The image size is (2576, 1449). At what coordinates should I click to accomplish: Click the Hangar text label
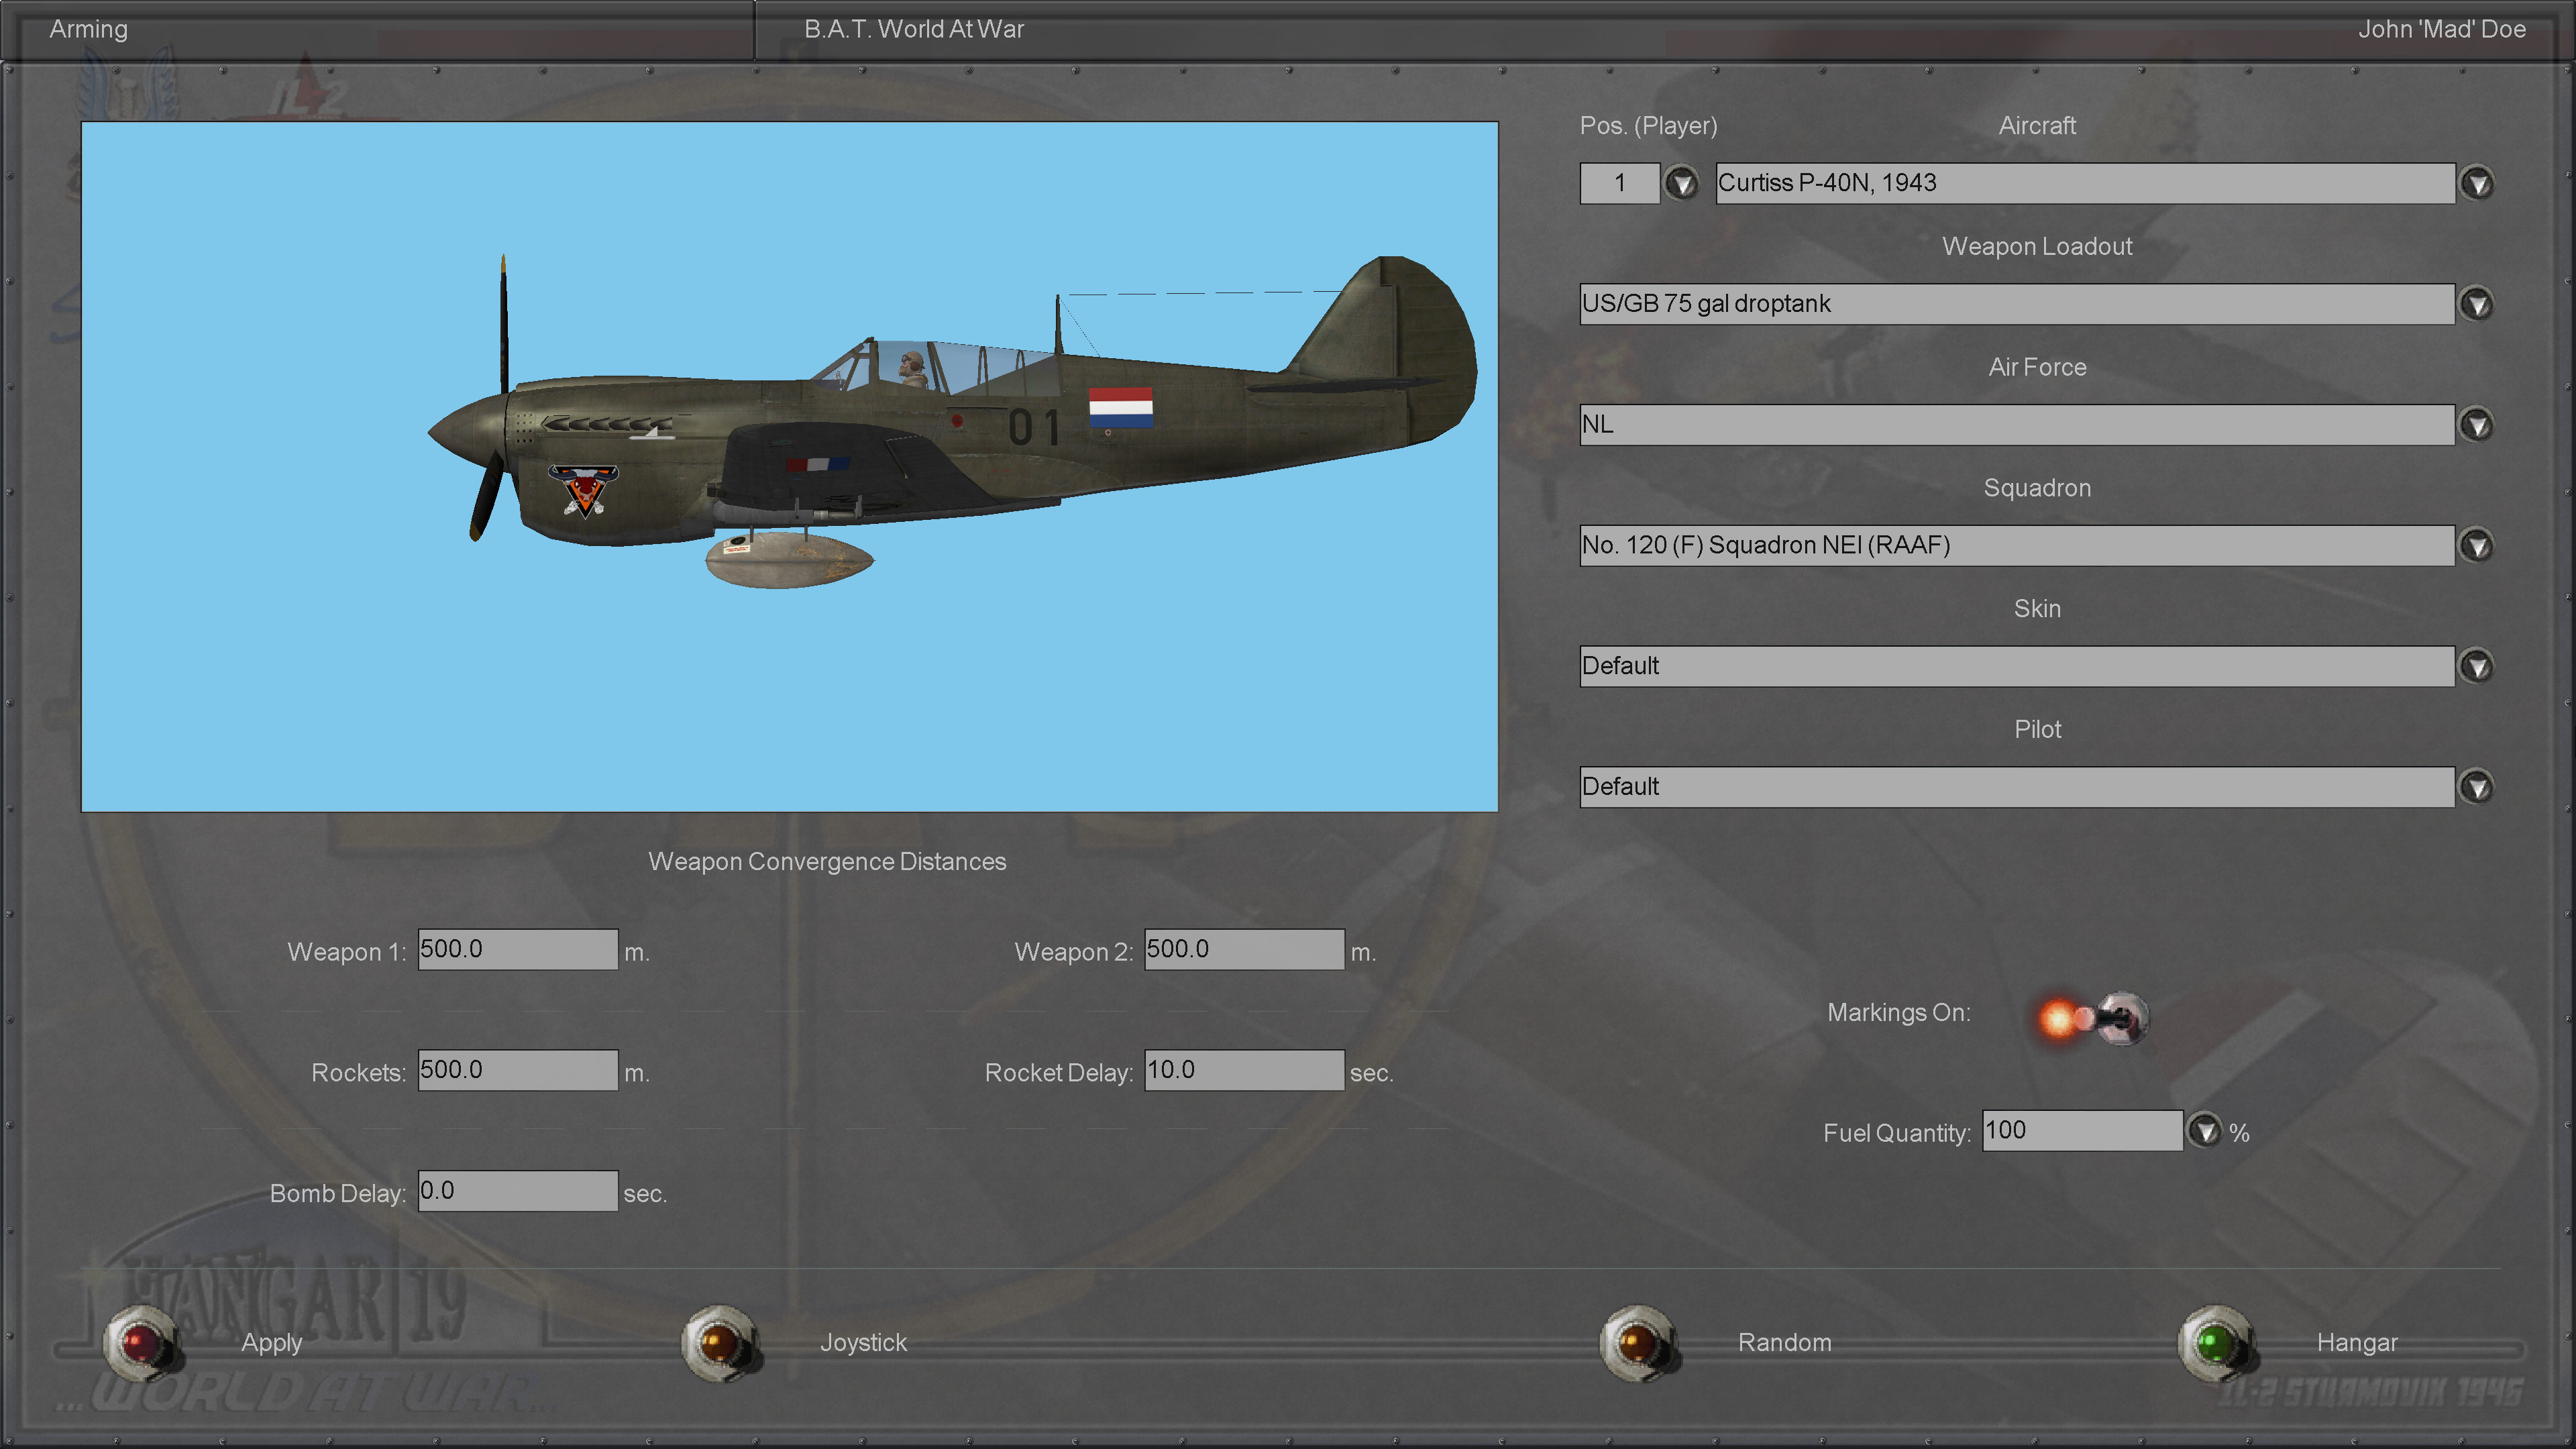coord(2356,1342)
